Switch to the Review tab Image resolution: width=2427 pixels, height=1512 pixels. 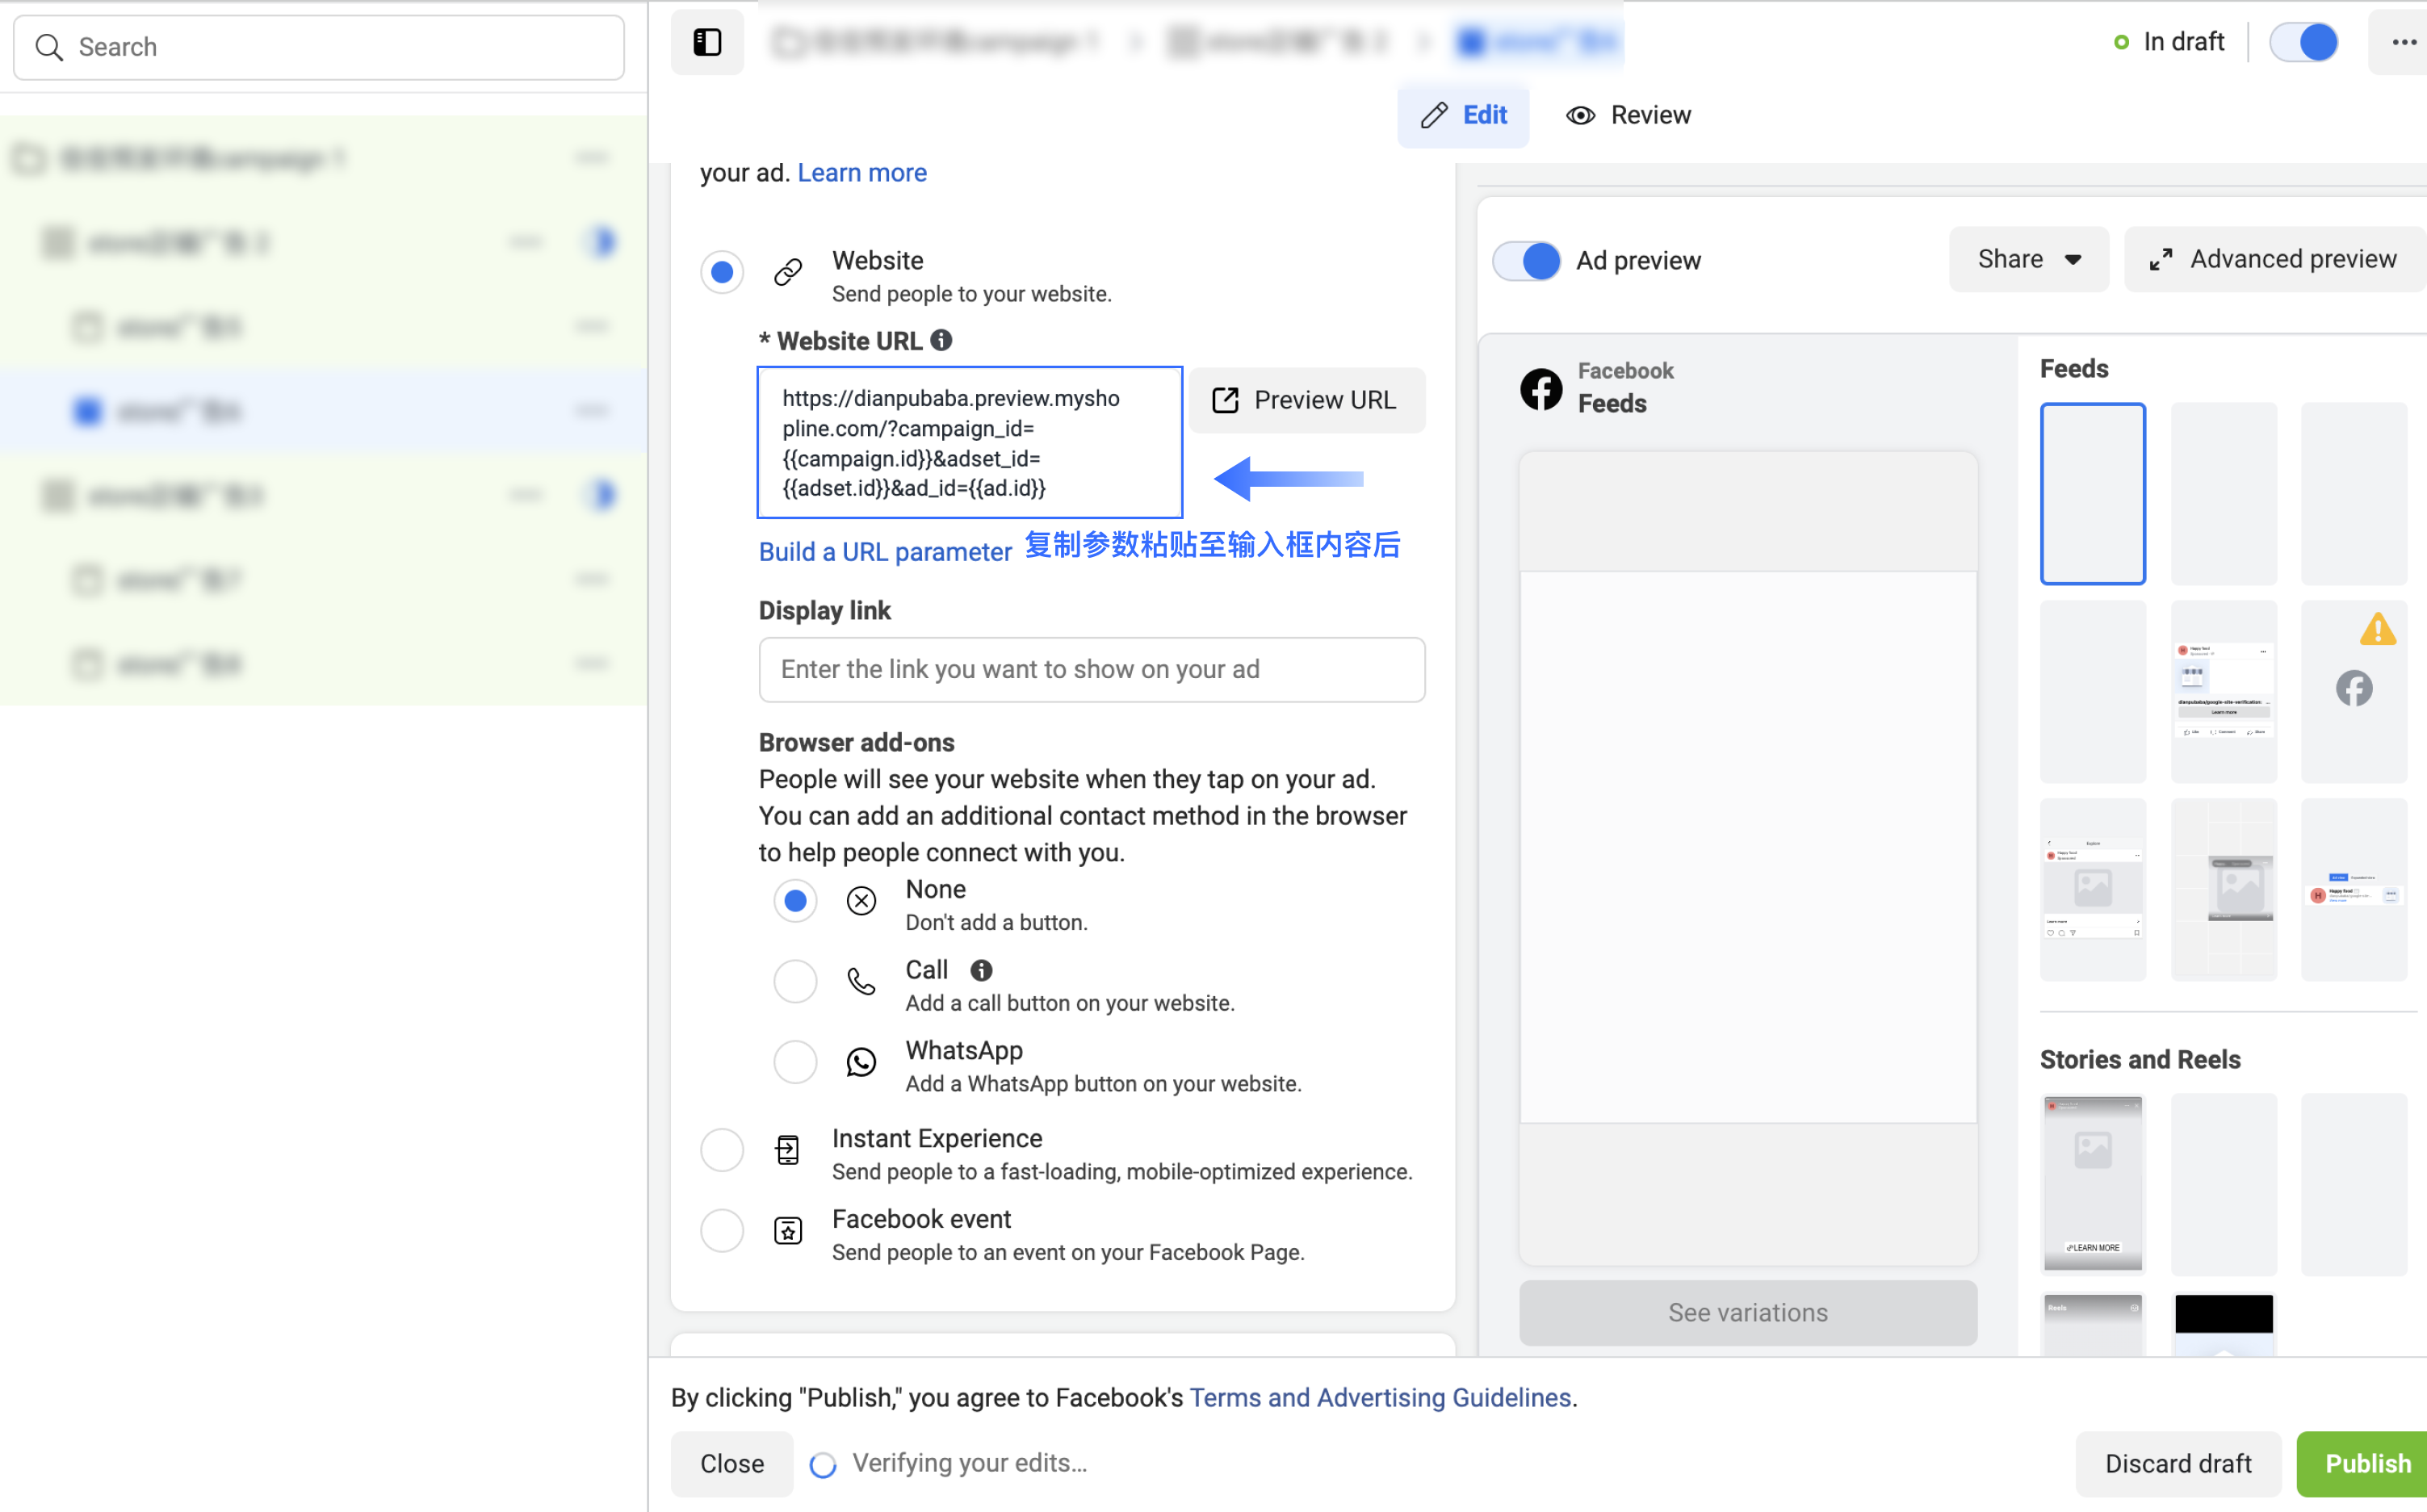coord(1629,116)
